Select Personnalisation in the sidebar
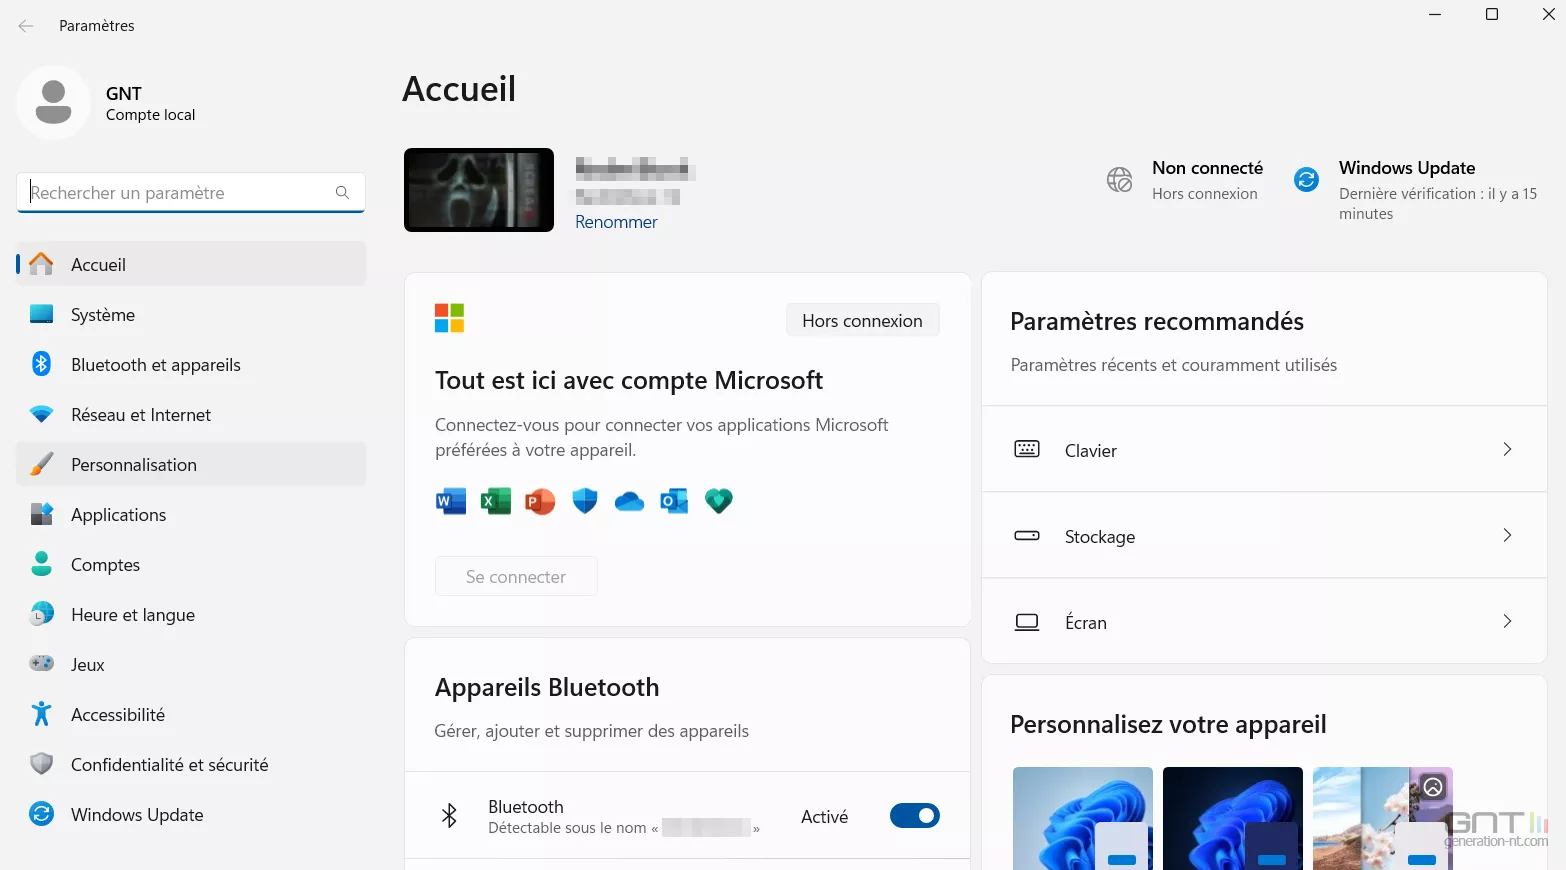 [191, 464]
